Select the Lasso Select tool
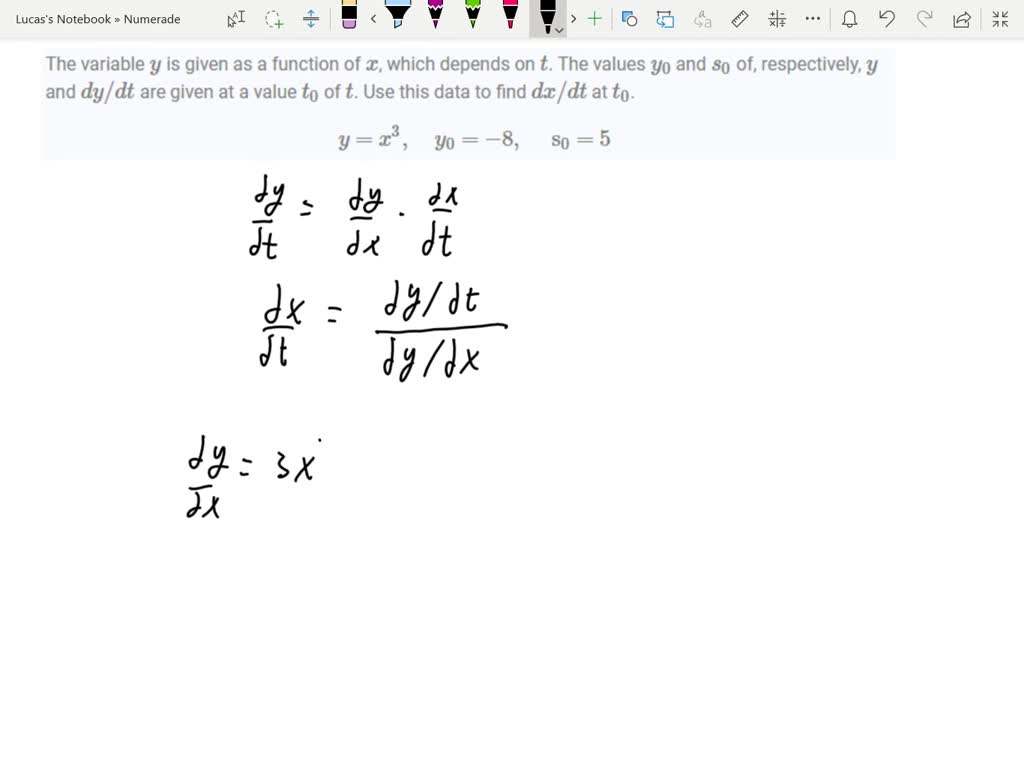1024x768 pixels. click(273, 18)
